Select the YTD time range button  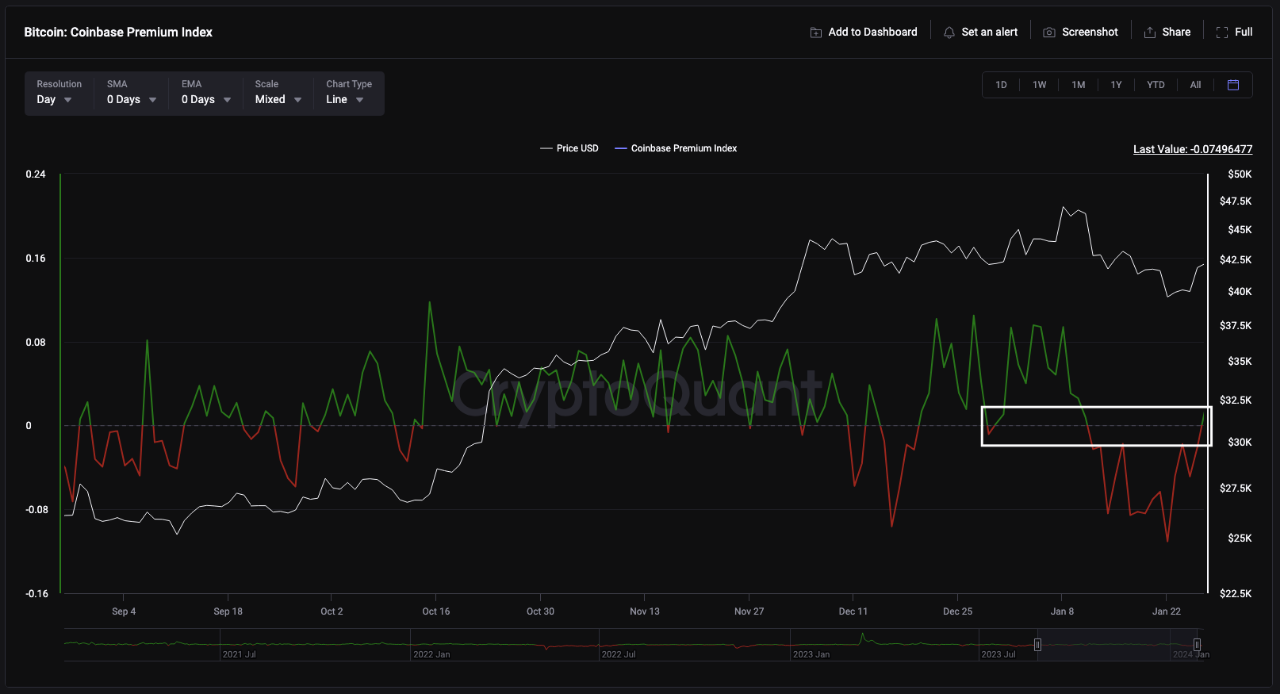(x=1155, y=85)
